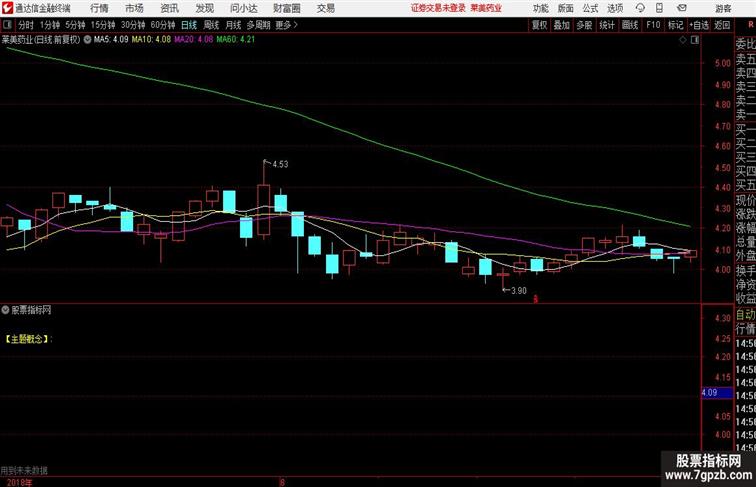This screenshot has width=756, height=487.
Task: Click the 用到未来数据 status text
Action: click(x=24, y=470)
